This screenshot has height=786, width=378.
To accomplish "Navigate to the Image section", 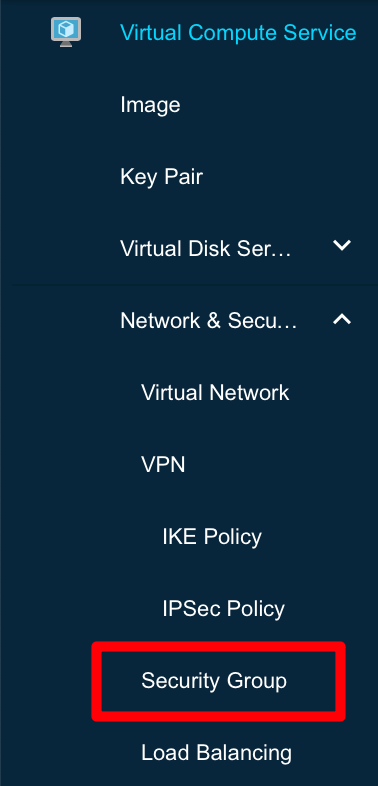I will [x=150, y=105].
